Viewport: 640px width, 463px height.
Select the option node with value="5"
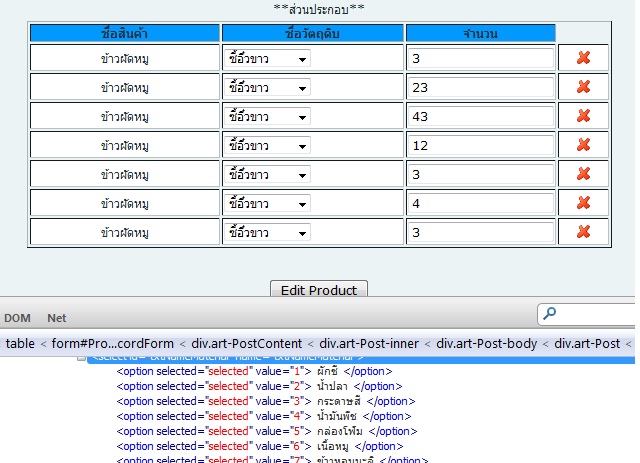pyautogui.click(x=267, y=431)
